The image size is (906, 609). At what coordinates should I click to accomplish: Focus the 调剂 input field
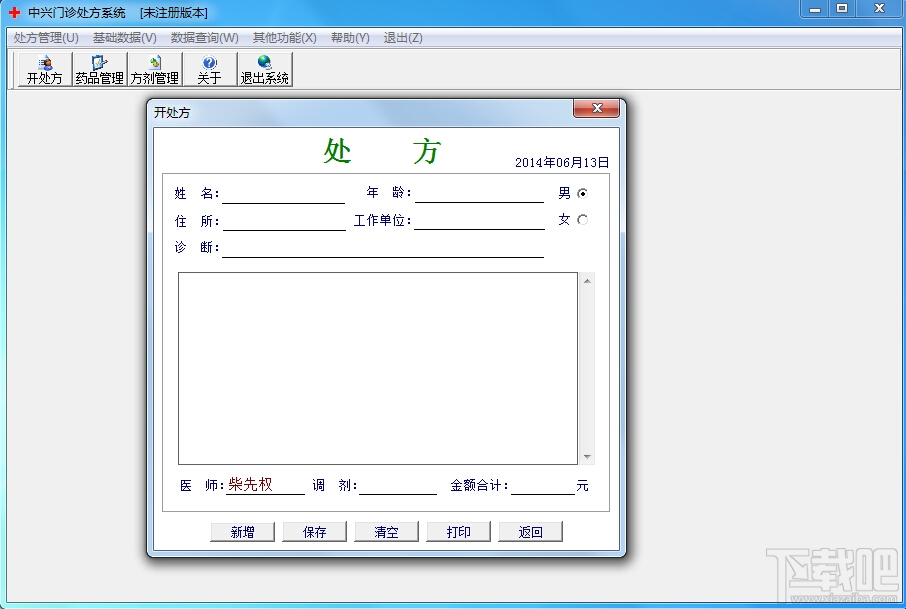click(398, 485)
